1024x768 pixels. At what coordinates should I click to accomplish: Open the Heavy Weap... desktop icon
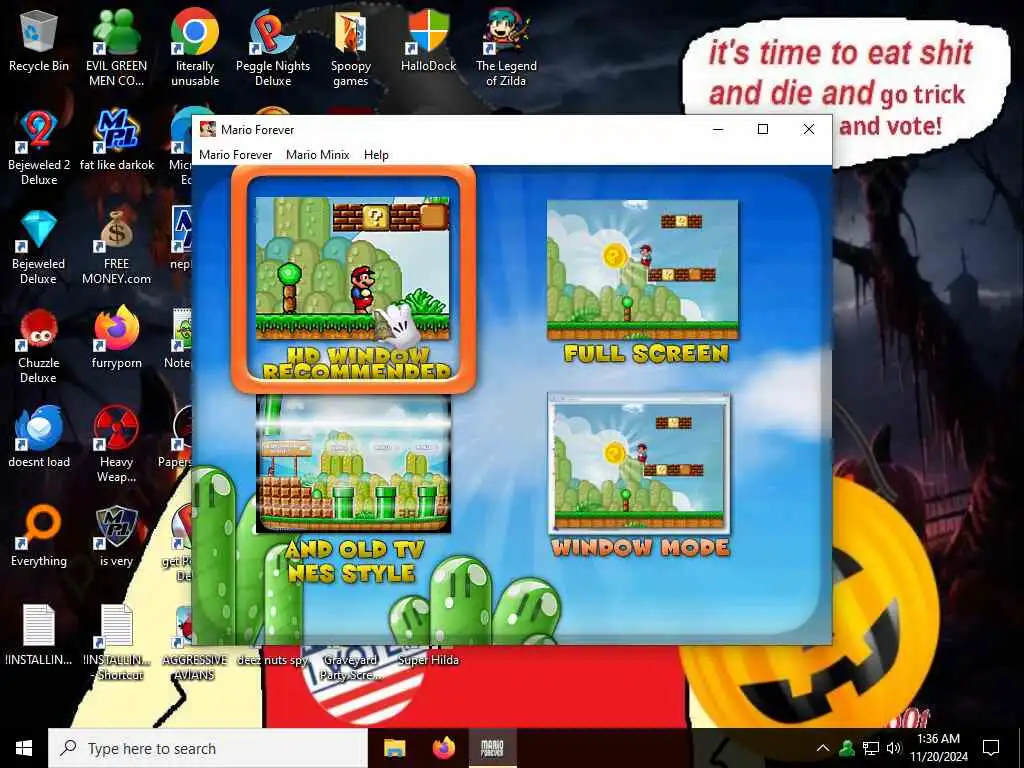pyautogui.click(x=116, y=445)
